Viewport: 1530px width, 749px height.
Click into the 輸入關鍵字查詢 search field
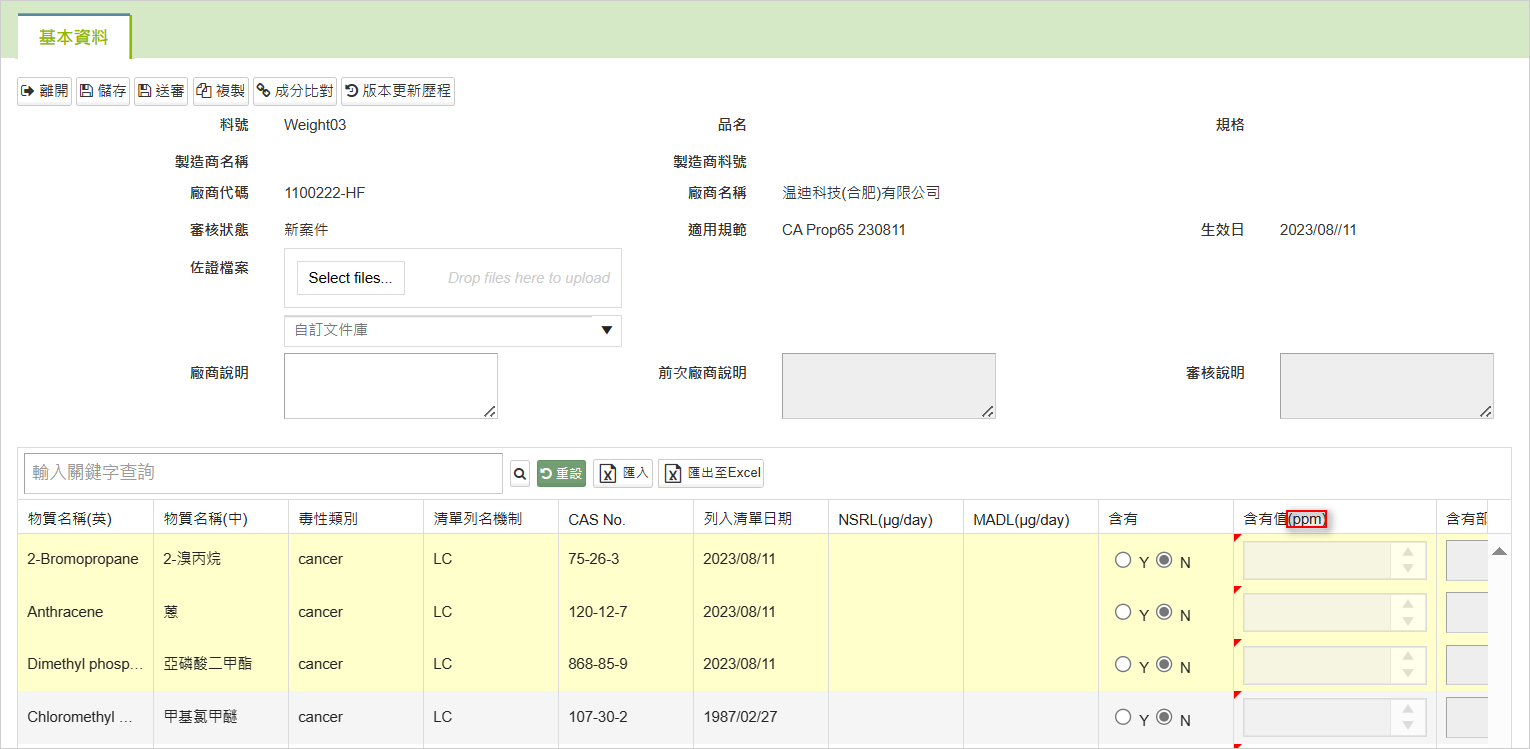(263, 473)
